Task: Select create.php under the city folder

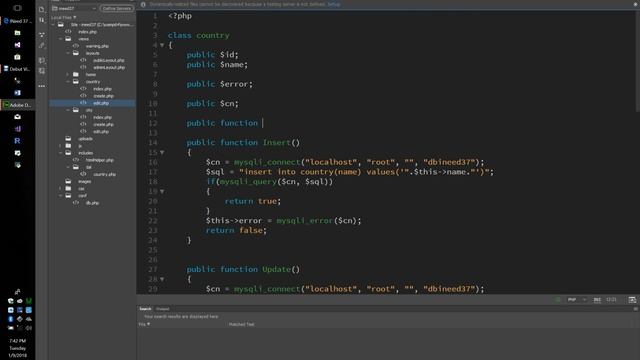Action: click(103, 124)
